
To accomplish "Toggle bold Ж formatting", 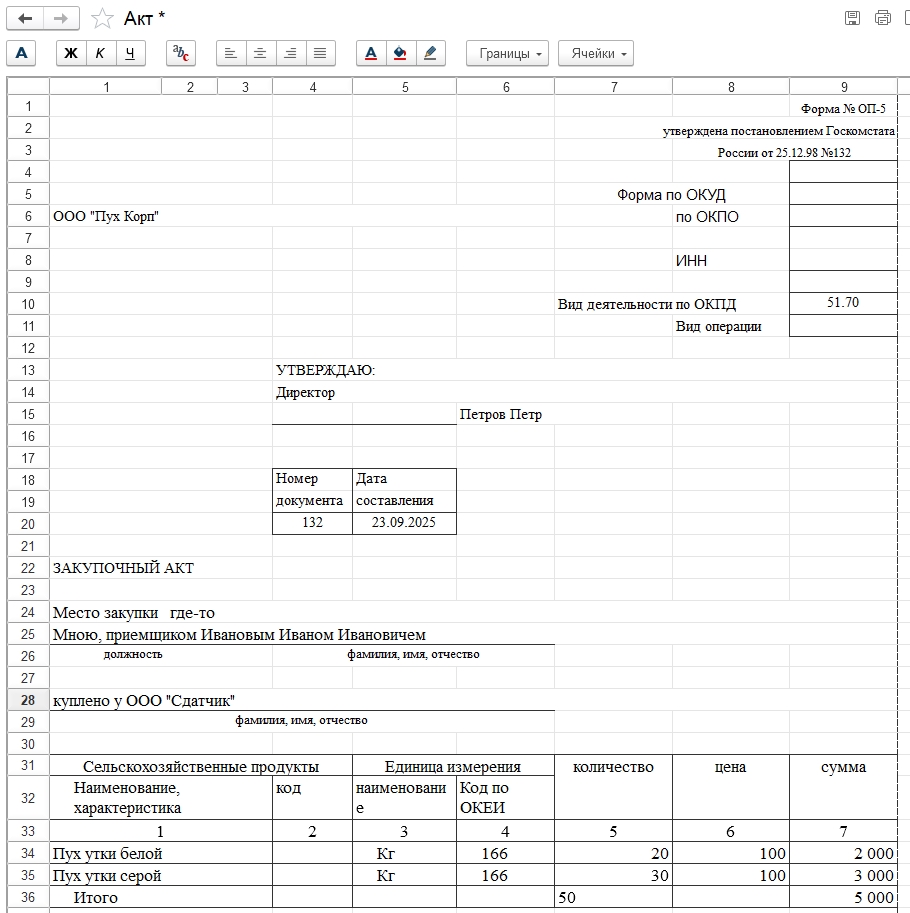I will 71,54.
